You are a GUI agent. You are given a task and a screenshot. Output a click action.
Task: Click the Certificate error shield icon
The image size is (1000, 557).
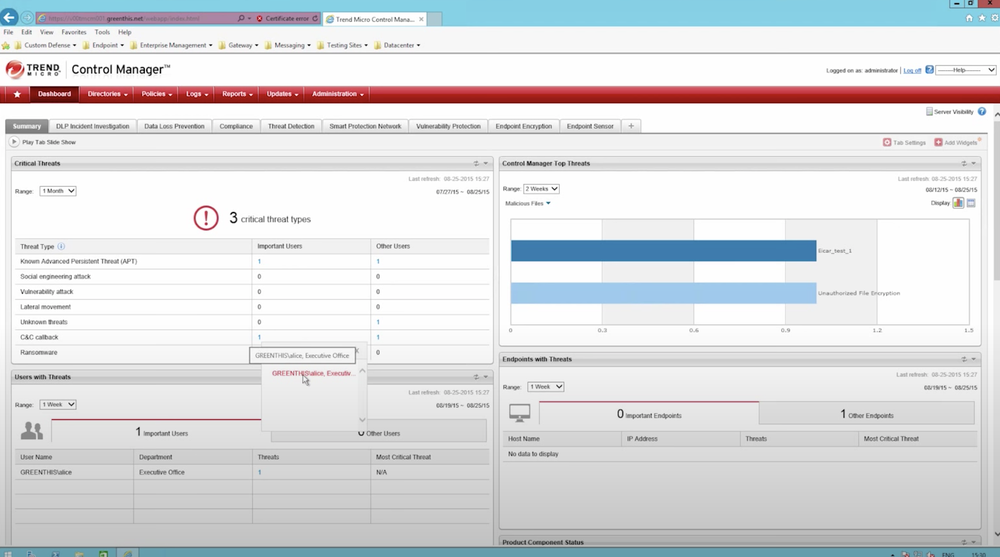pos(260,19)
